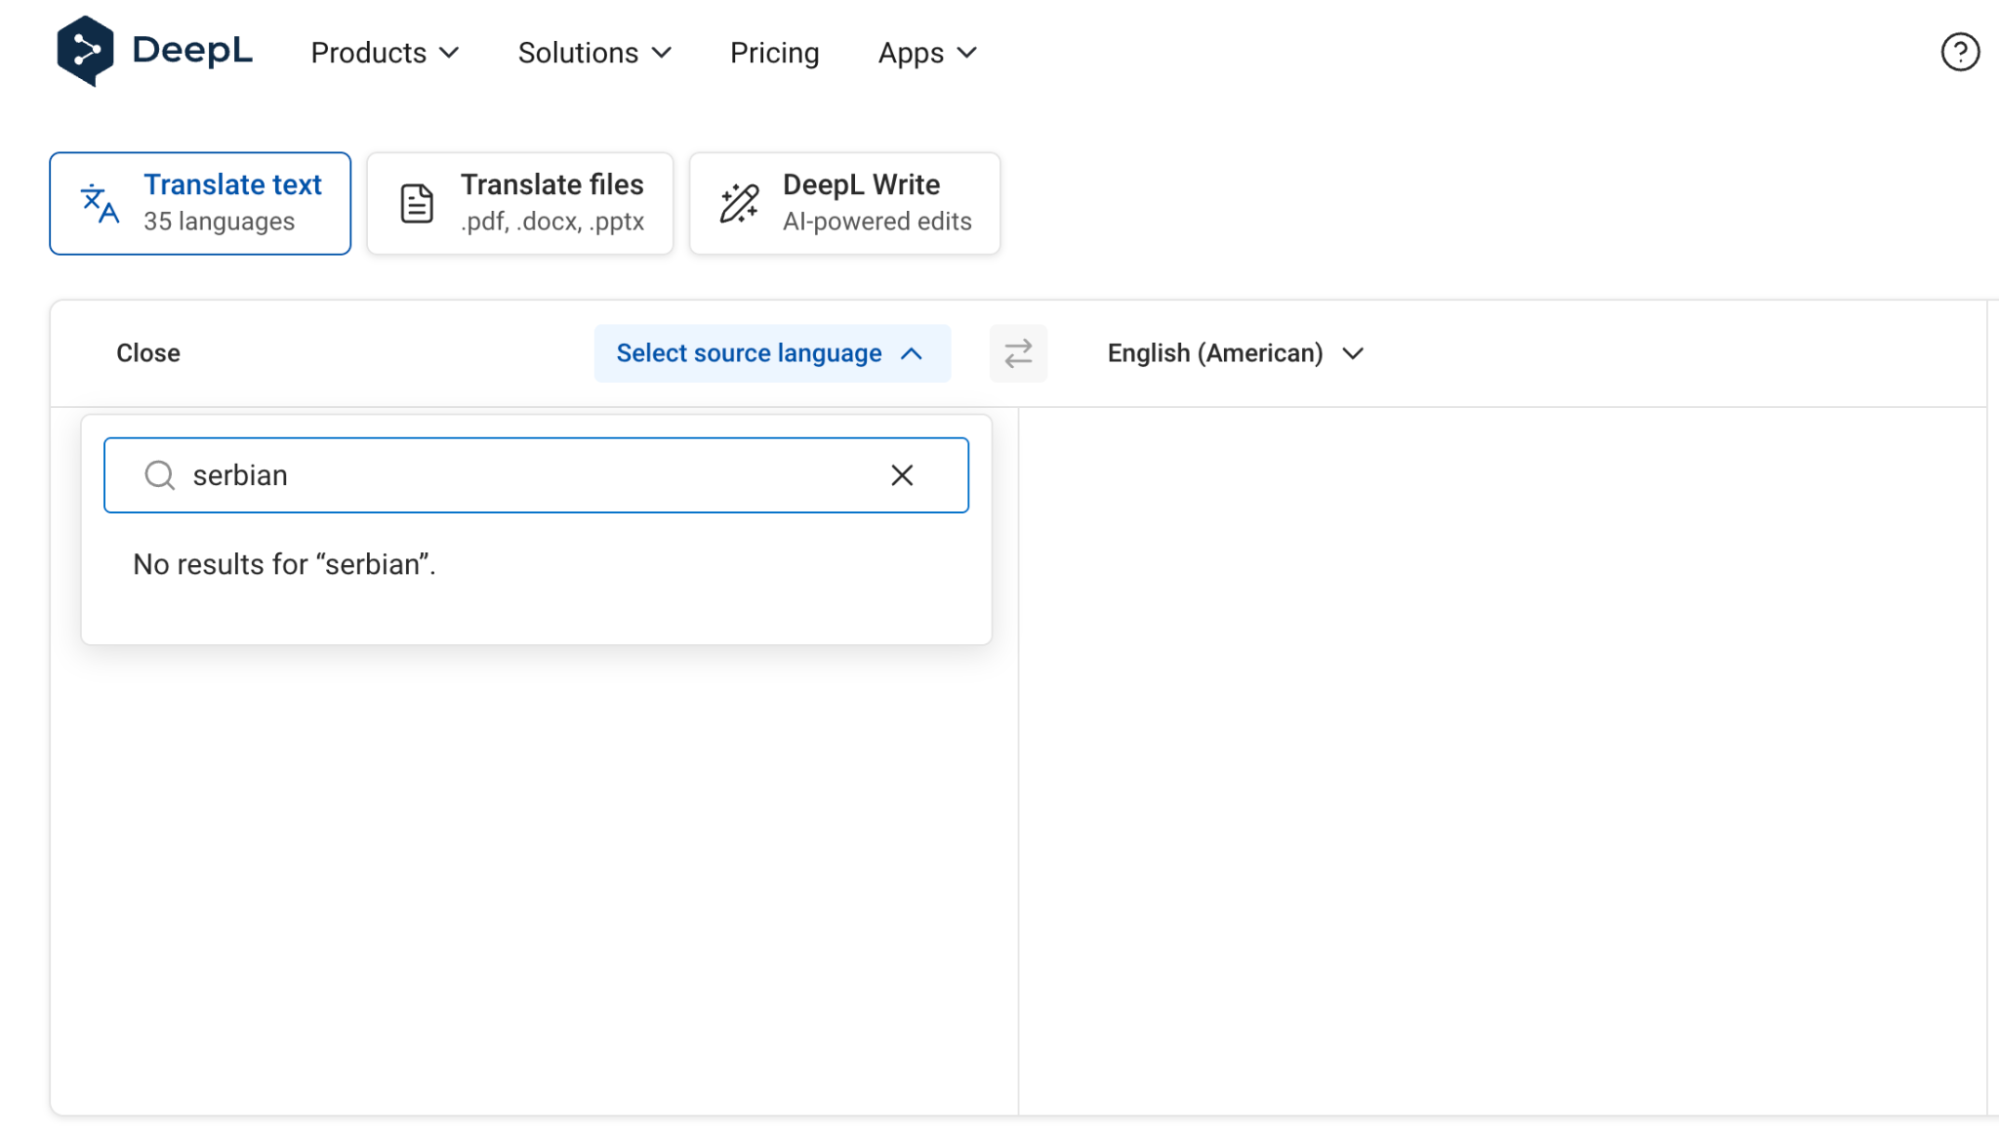Open help via the question mark icon
This screenshot has width=1999, height=1127.
point(1959,52)
